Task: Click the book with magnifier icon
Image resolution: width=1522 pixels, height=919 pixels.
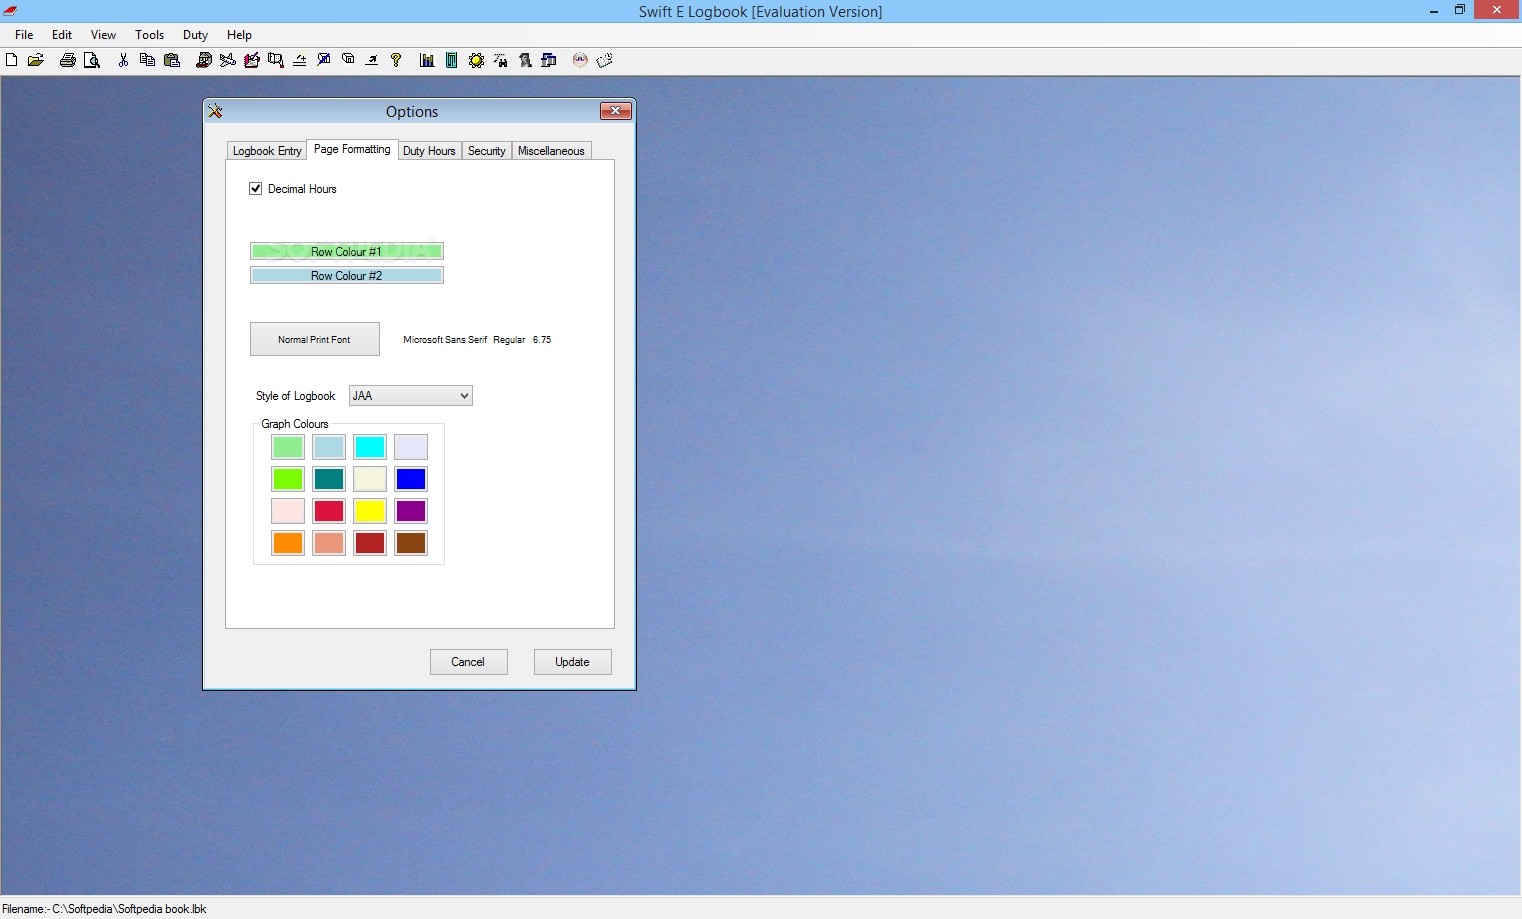Action: coord(276,60)
